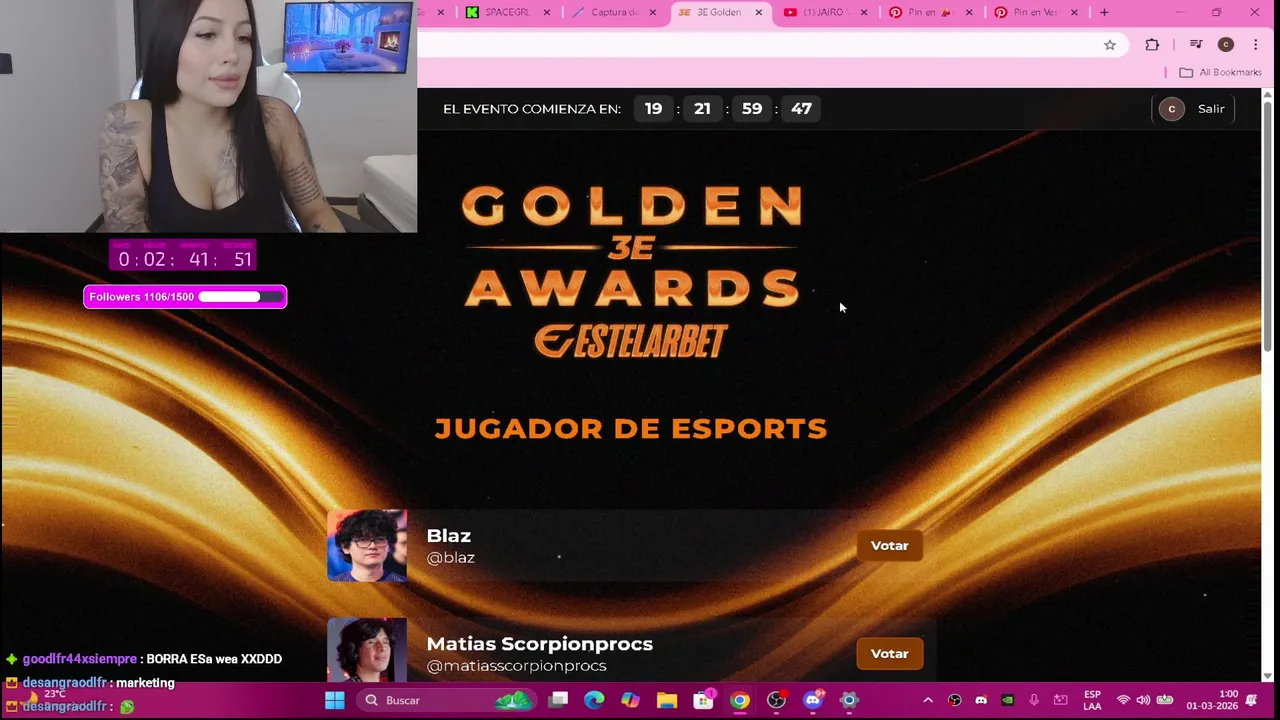Open Blaz's profile photo
The width and height of the screenshot is (1280, 720).
pyautogui.click(x=367, y=545)
